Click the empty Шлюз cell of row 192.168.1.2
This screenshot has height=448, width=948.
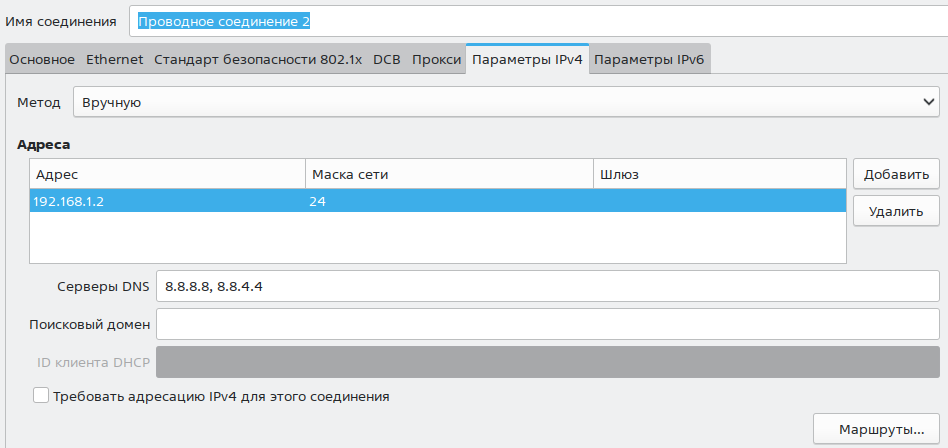(x=719, y=201)
